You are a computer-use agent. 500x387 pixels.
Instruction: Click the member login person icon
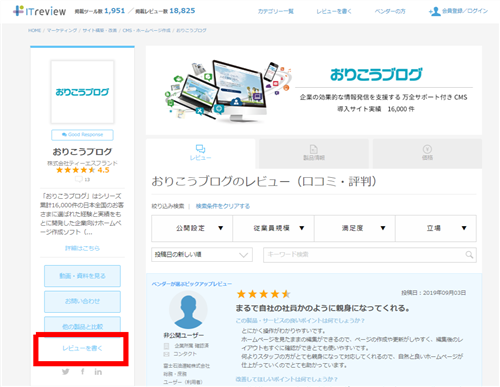click(434, 12)
